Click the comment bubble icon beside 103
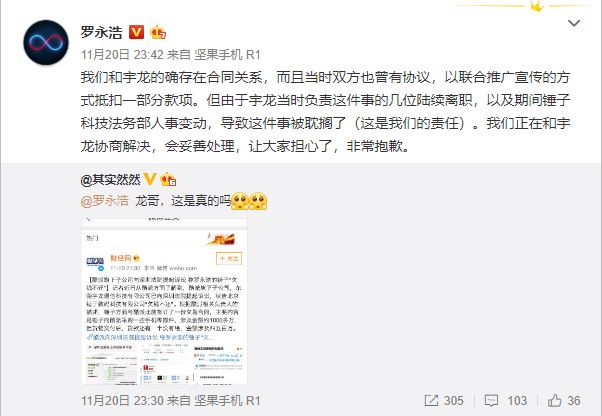602x416 pixels. point(491,401)
